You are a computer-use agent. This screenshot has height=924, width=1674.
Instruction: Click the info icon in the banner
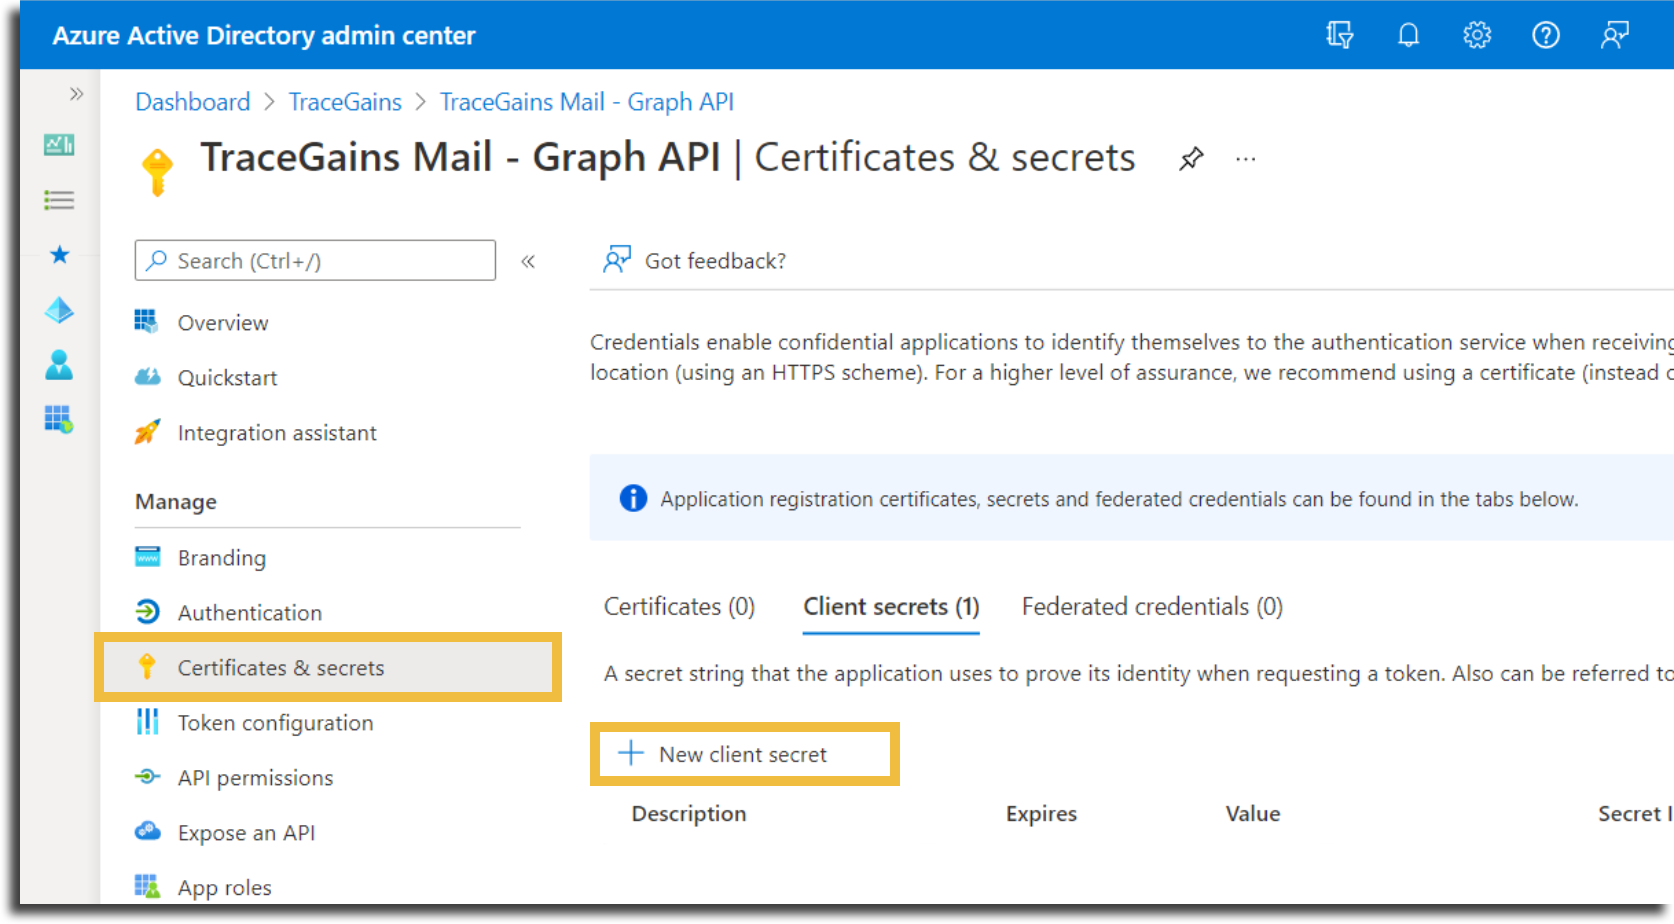click(x=633, y=498)
